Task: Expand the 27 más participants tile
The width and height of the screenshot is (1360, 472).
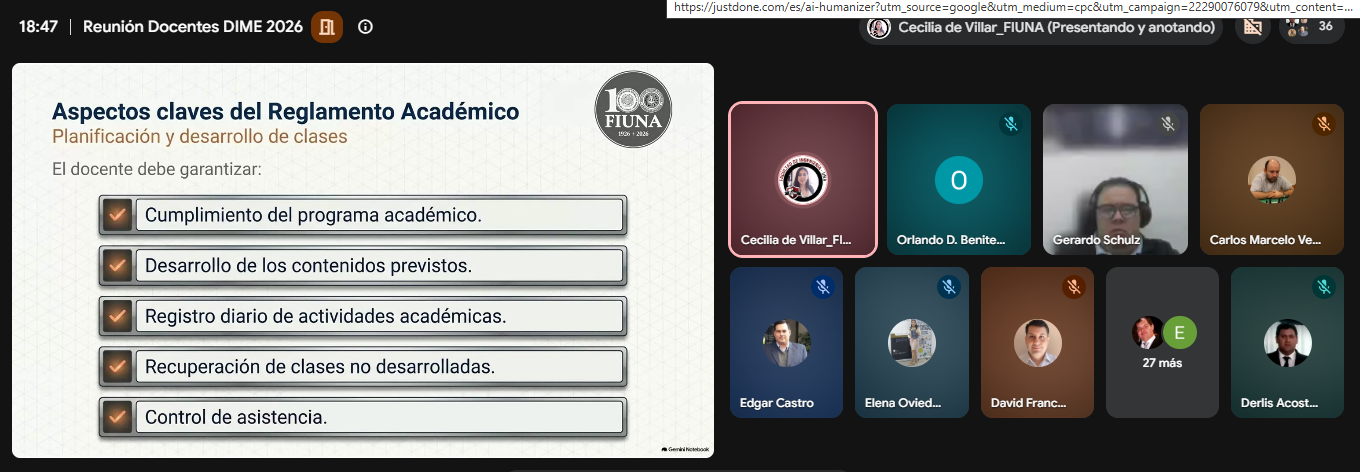Action: 1162,342
